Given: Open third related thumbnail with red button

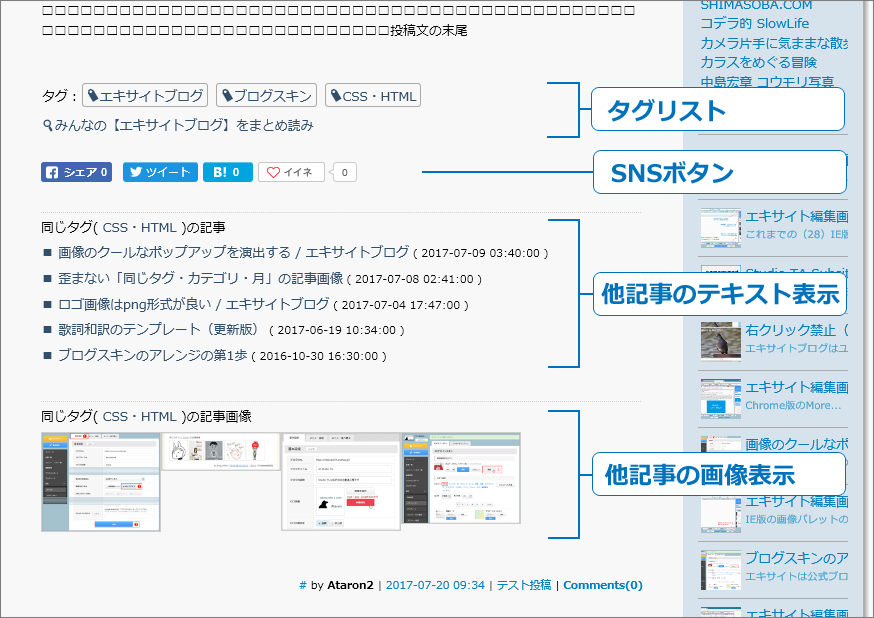Looking at the screenshot, I should (341, 482).
